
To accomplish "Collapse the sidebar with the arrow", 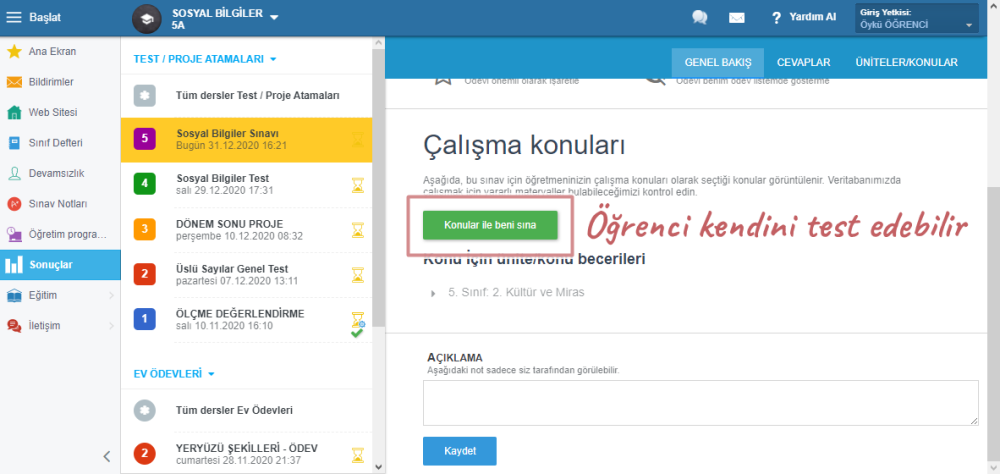I will click(x=107, y=456).
